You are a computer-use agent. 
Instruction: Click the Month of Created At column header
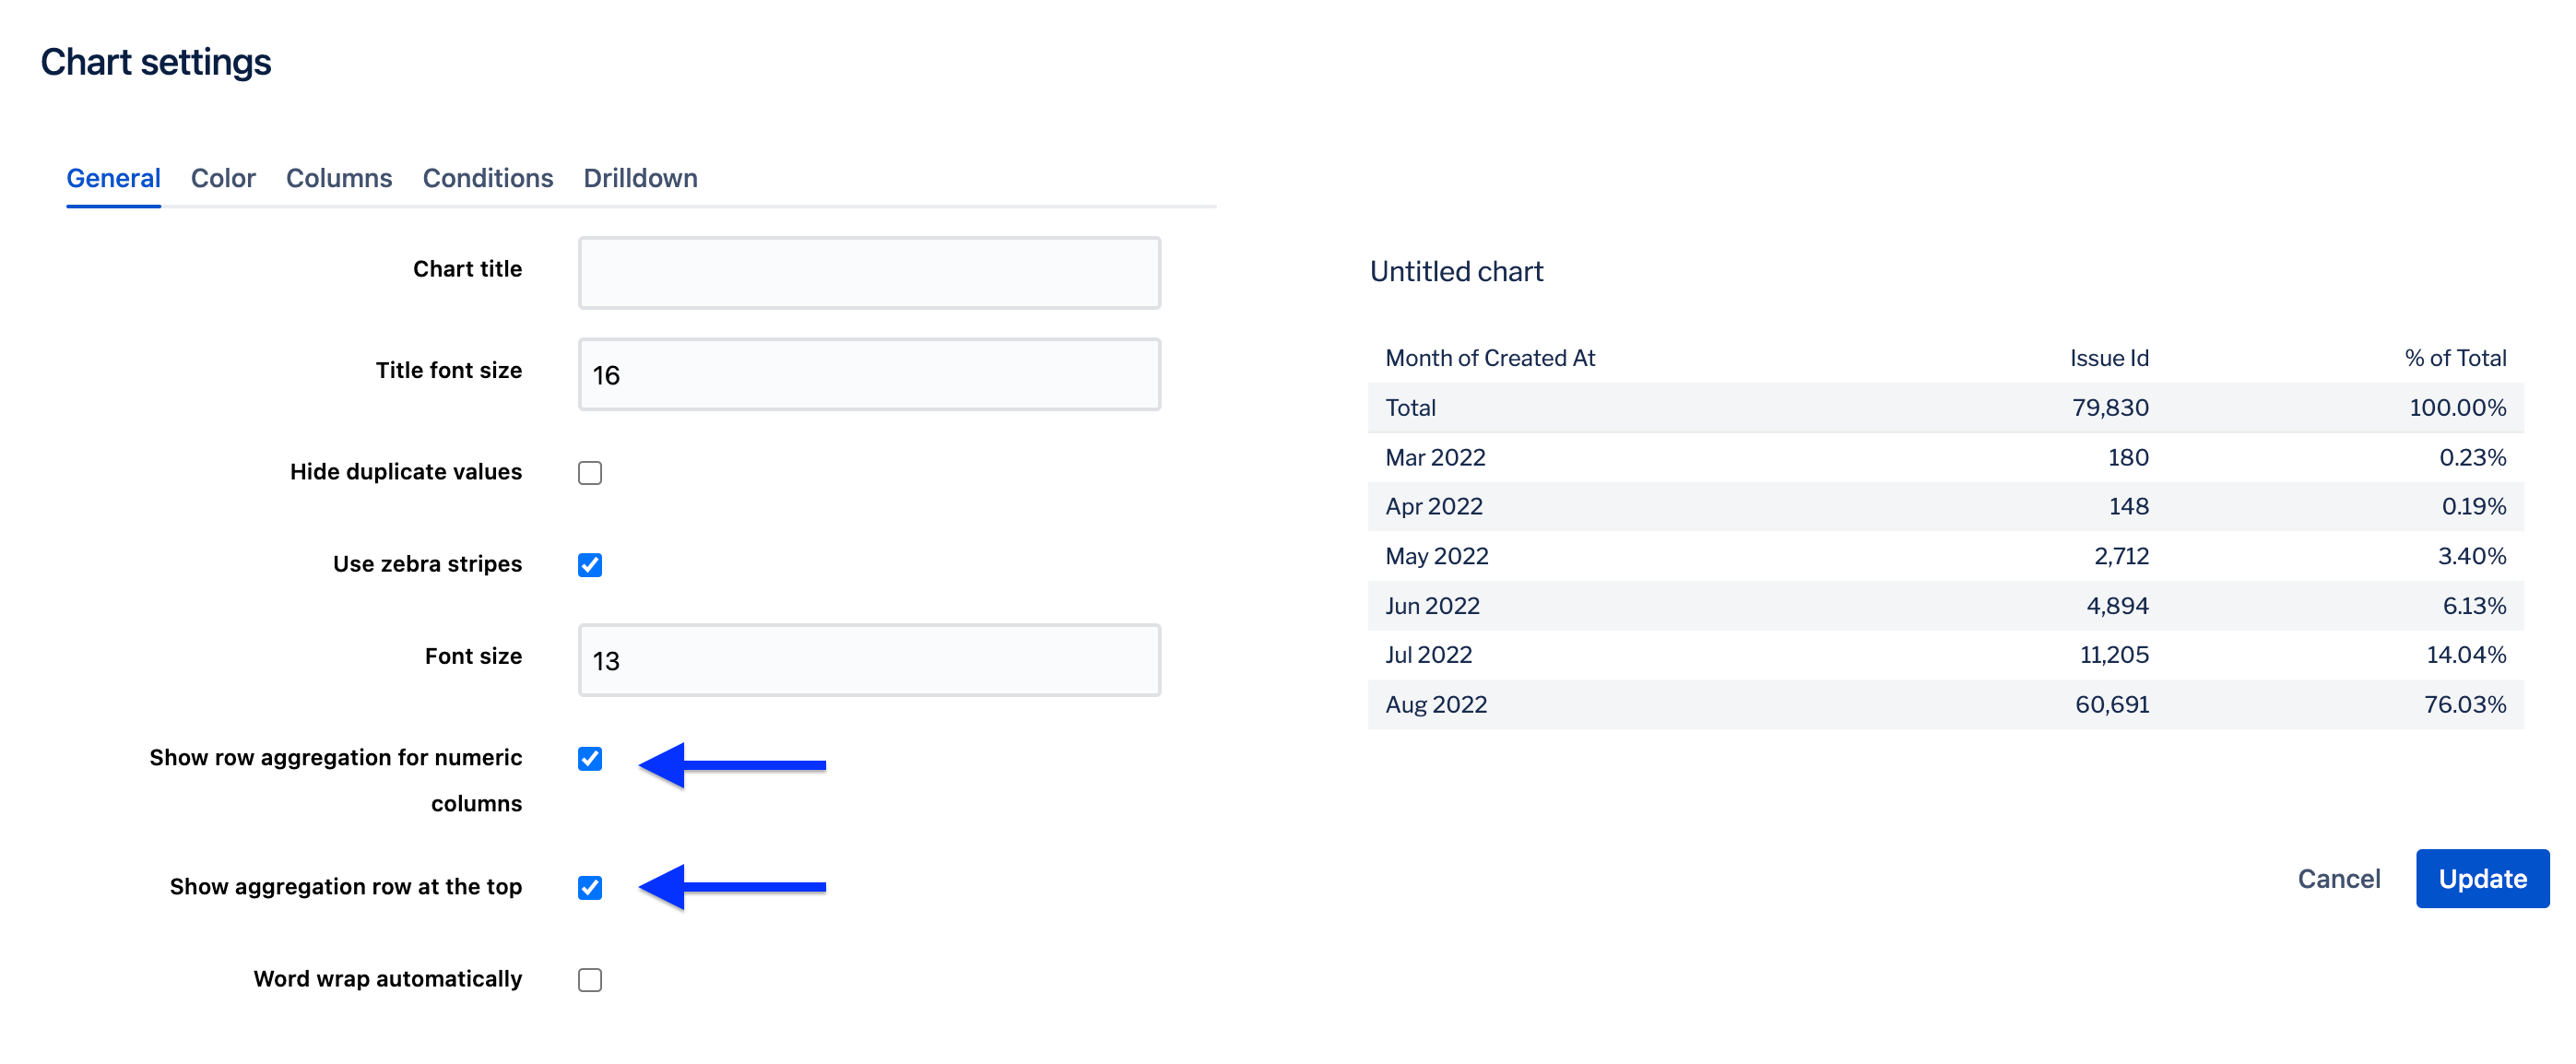(1490, 358)
